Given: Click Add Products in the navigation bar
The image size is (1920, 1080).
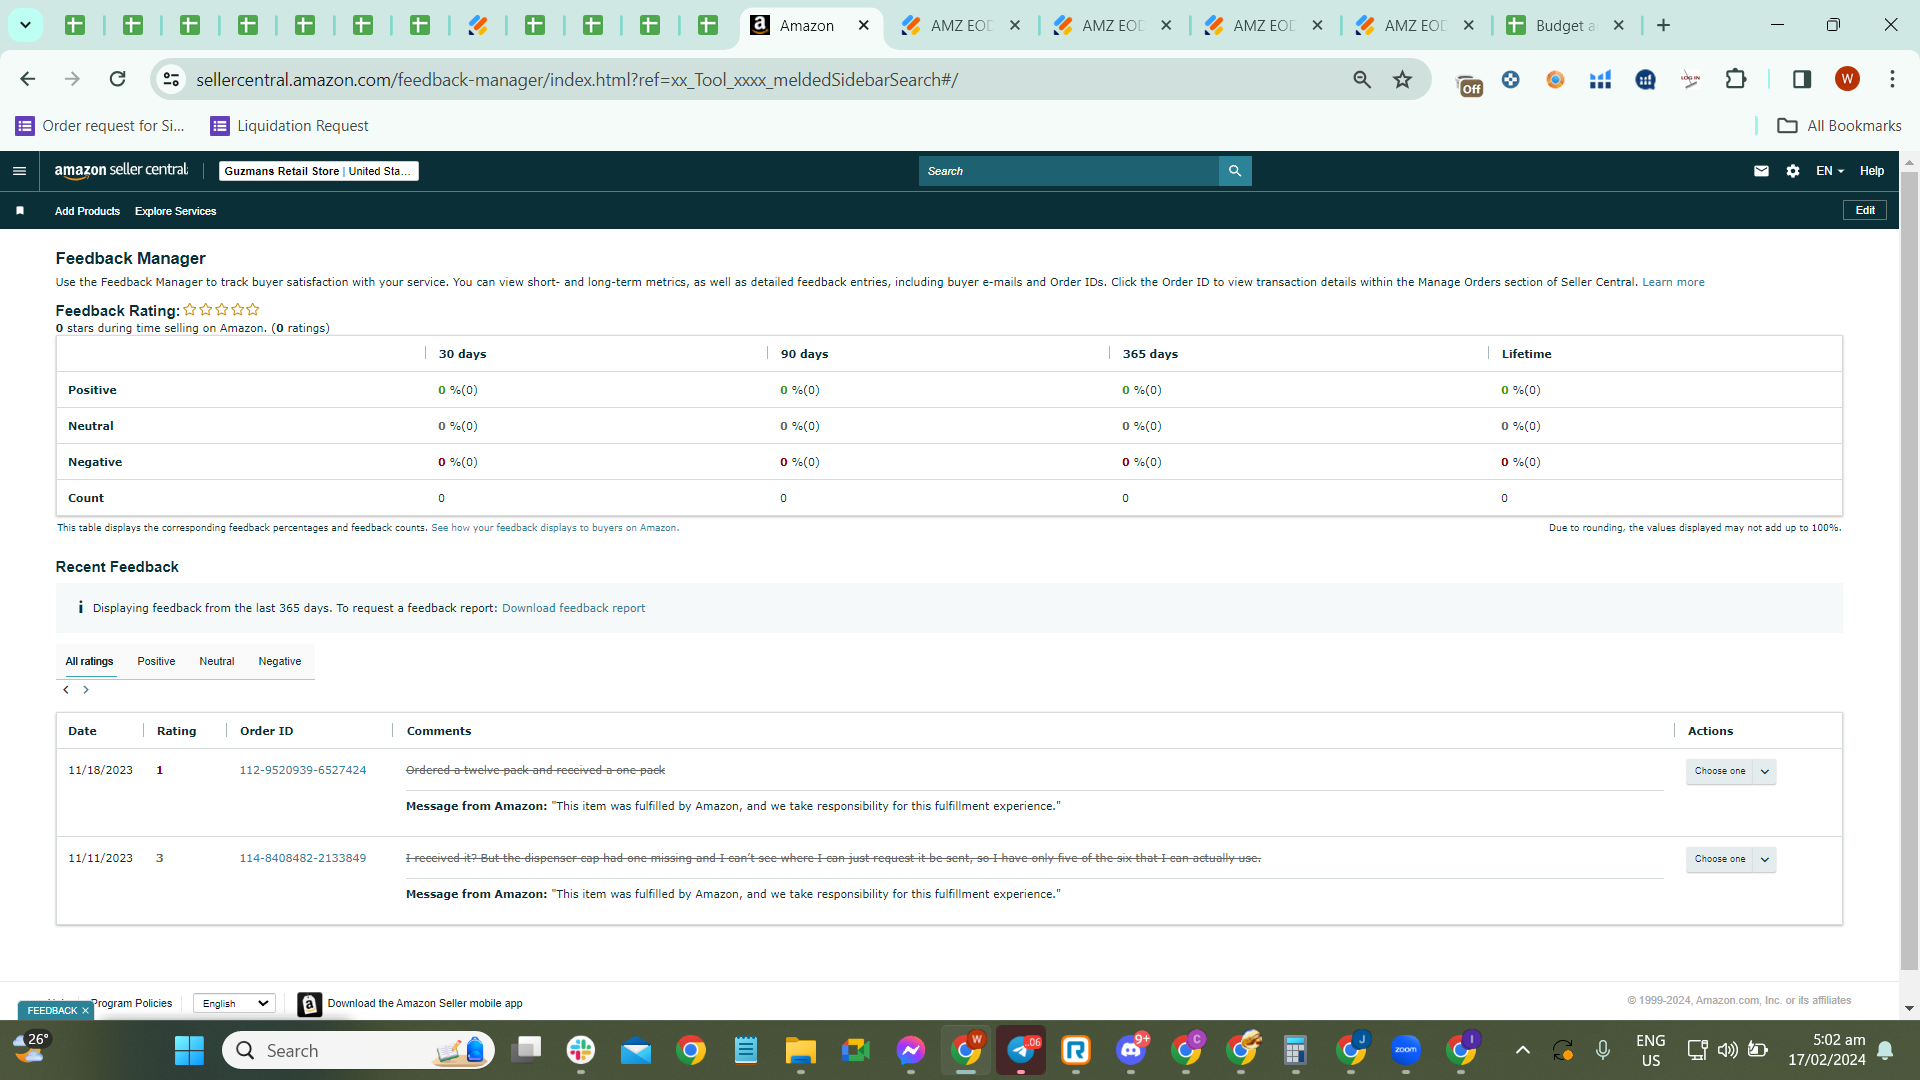Looking at the screenshot, I should [87, 211].
